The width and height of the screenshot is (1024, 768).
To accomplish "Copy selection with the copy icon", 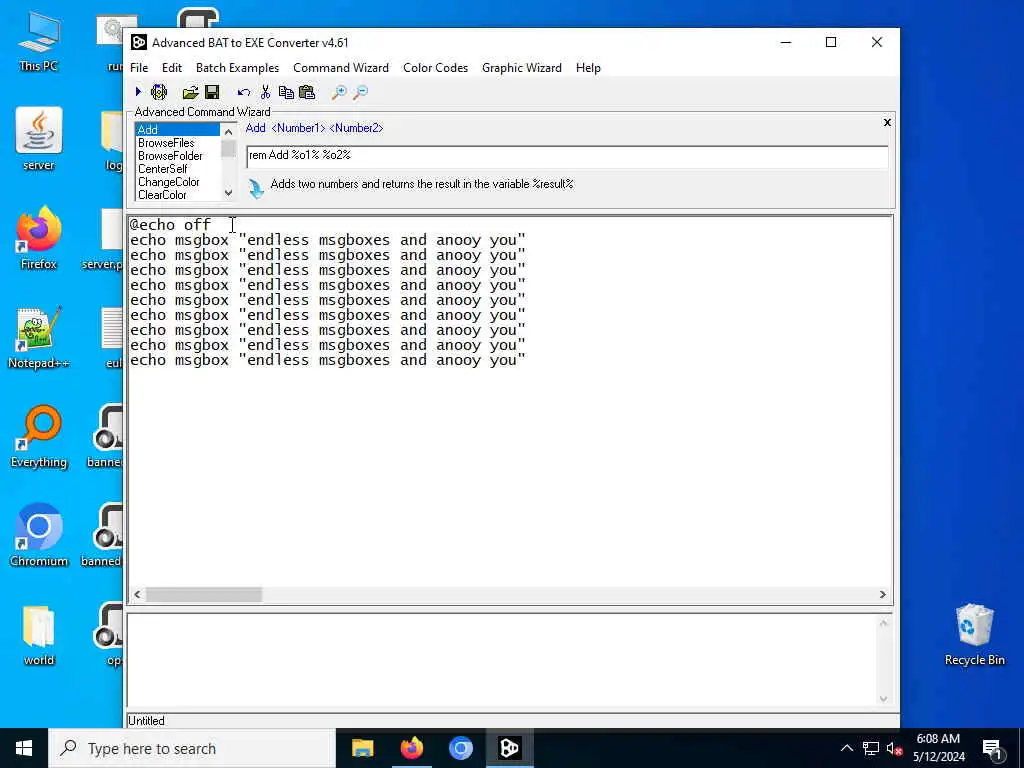I will coord(286,92).
